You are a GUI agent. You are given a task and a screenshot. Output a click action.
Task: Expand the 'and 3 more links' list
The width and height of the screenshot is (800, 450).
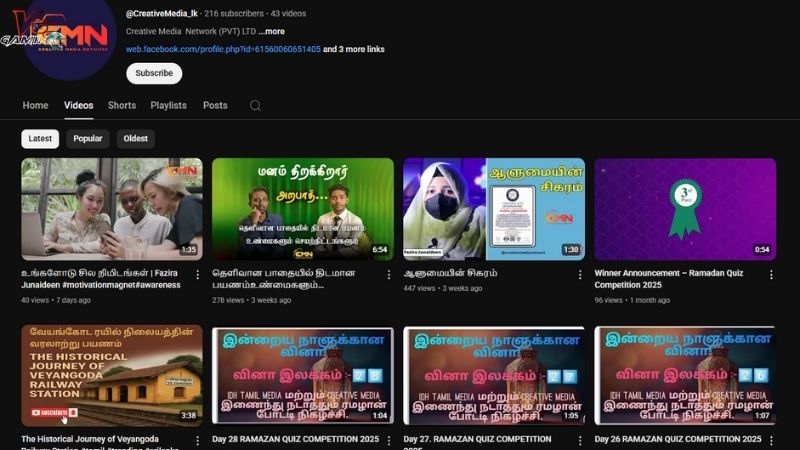(354, 49)
